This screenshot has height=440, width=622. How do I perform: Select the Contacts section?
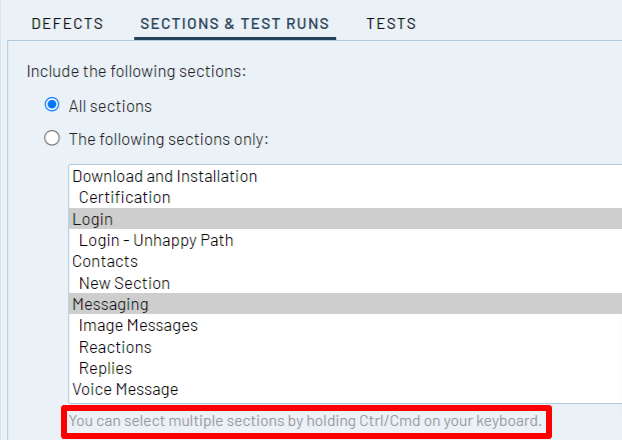pyautogui.click(x=105, y=262)
